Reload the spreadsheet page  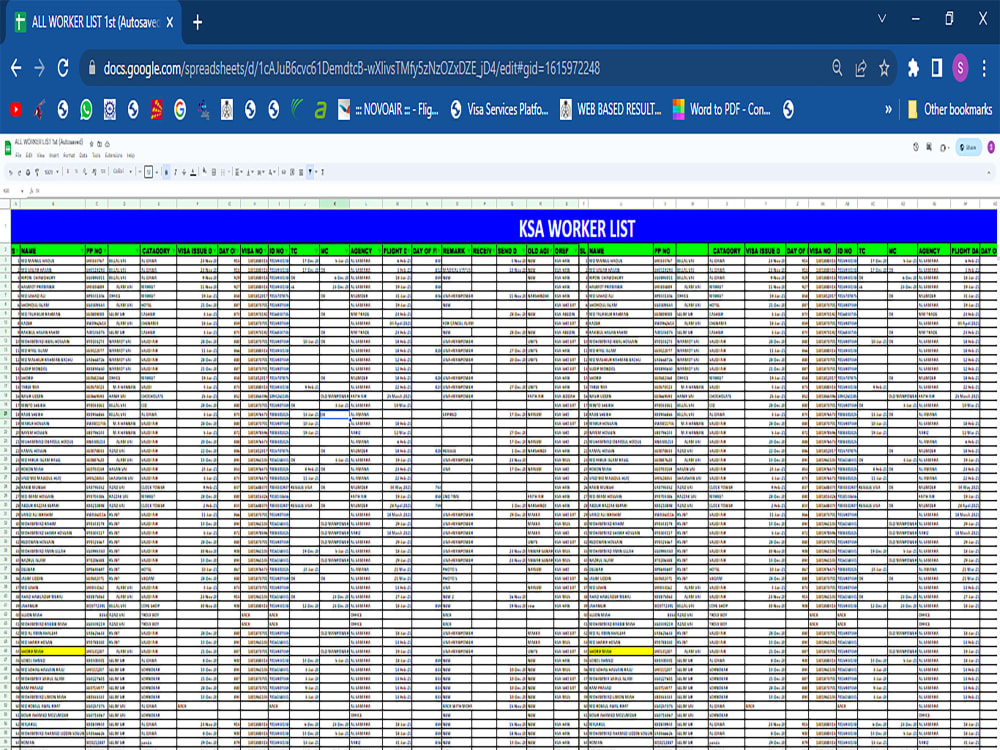[x=63, y=68]
